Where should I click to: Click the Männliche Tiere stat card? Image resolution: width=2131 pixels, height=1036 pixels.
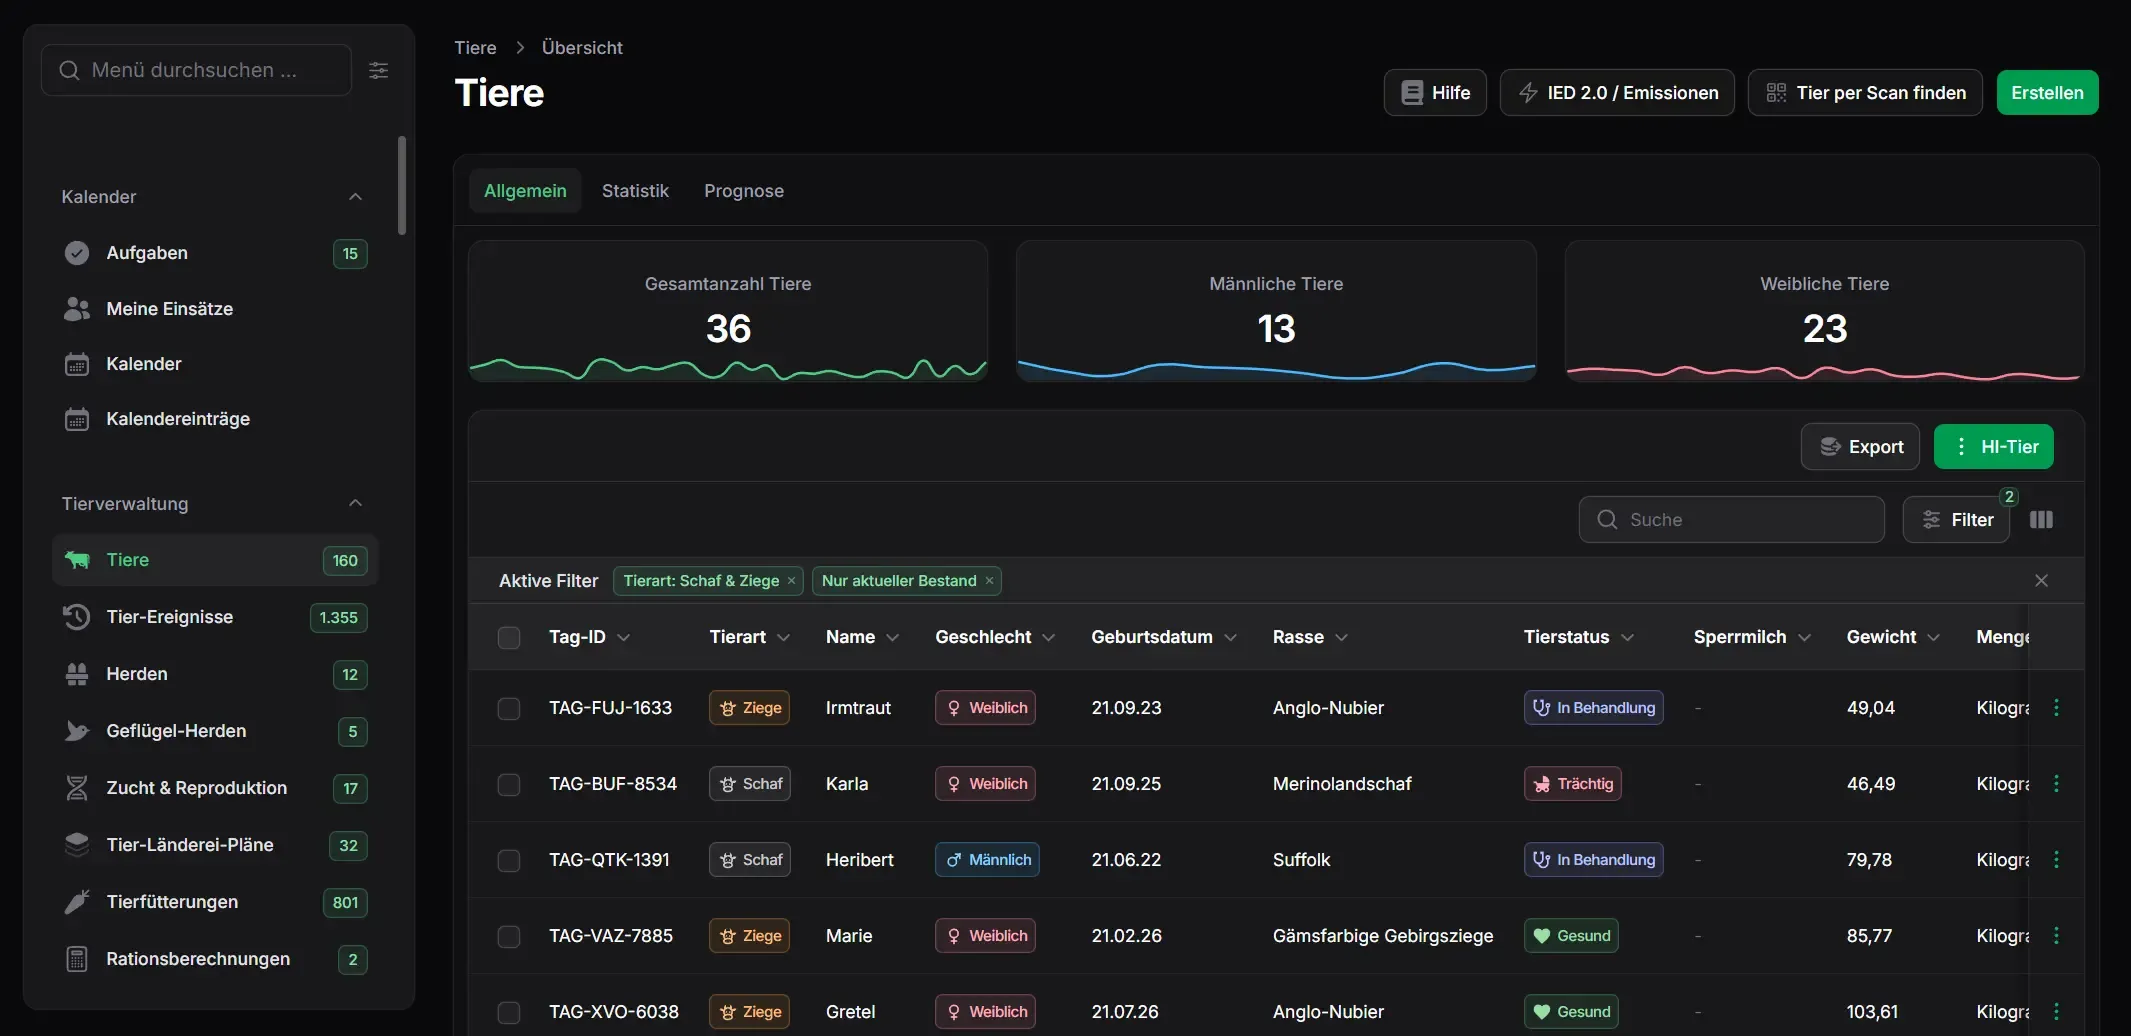pyautogui.click(x=1276, y=311)
